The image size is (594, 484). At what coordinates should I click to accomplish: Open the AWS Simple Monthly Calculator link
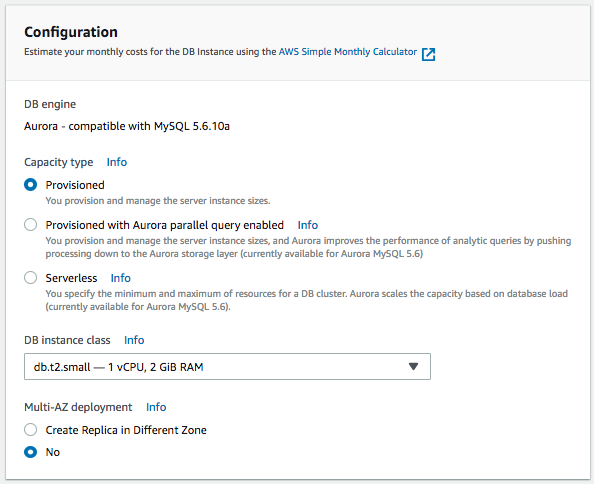tap(347, 52)
